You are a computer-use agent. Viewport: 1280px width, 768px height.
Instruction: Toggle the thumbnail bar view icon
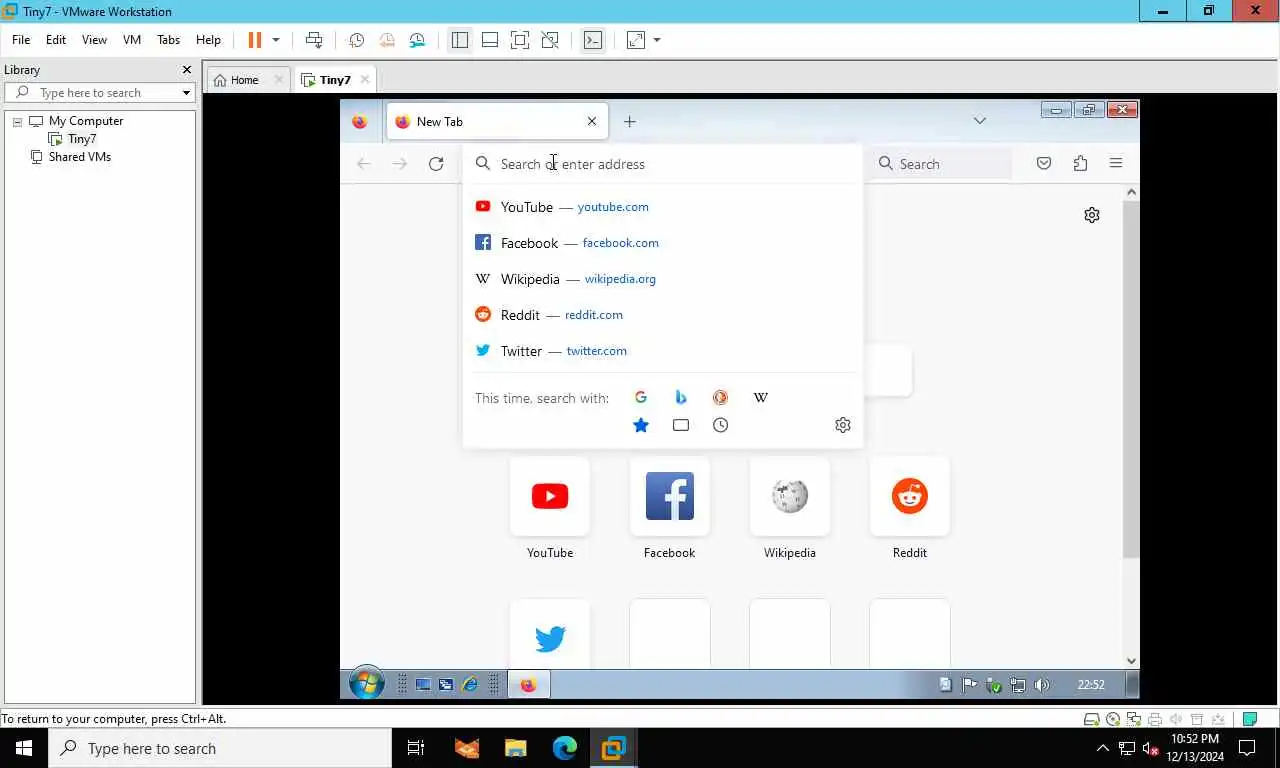coord(490,40)
